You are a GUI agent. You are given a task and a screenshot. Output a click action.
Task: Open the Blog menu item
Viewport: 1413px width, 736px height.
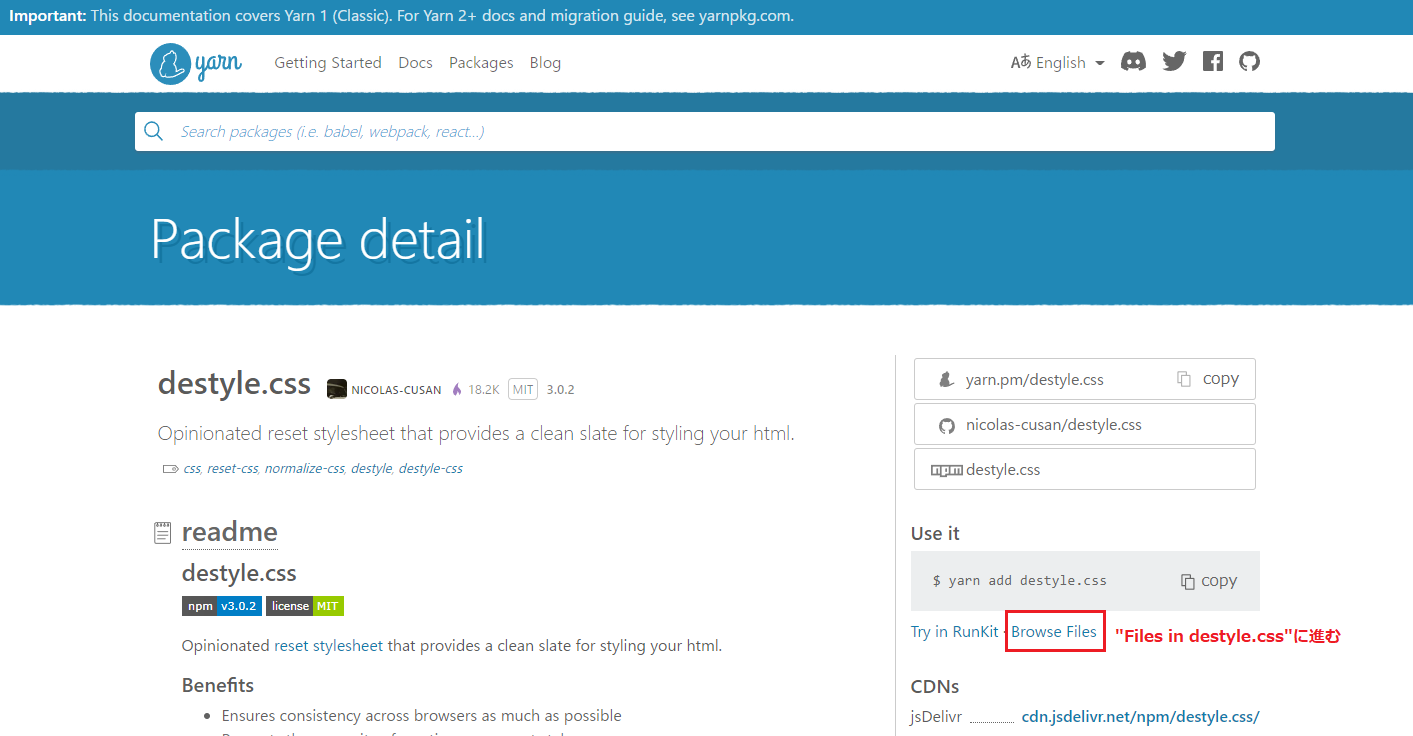(x=545, y=63)
